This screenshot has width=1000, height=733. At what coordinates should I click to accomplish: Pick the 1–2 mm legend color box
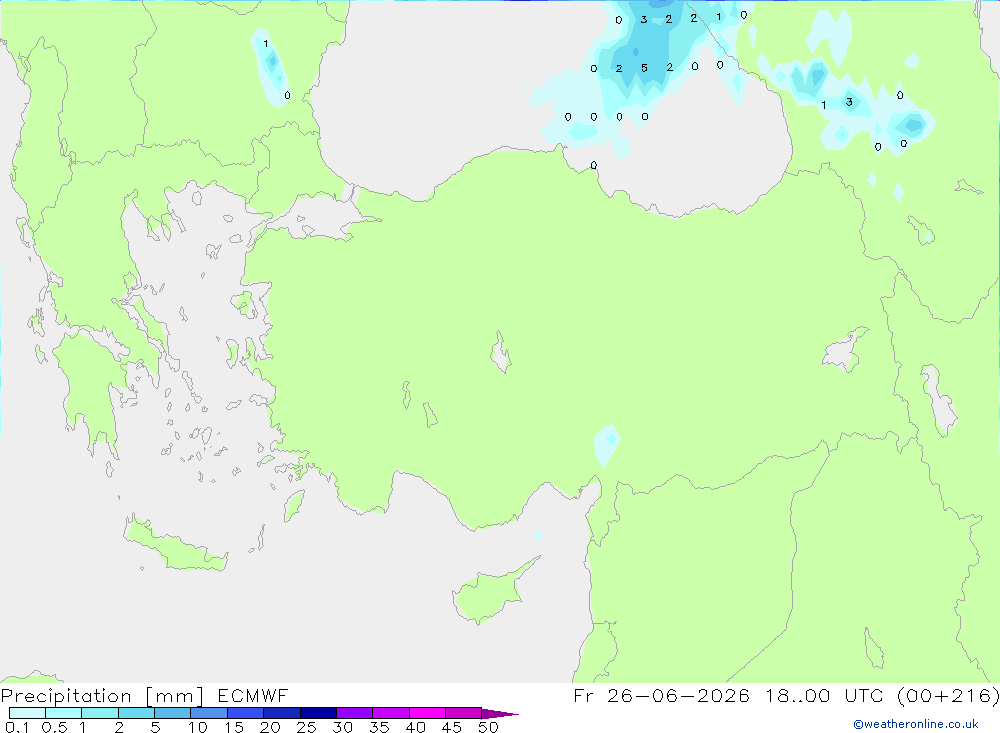click(99, 713)
